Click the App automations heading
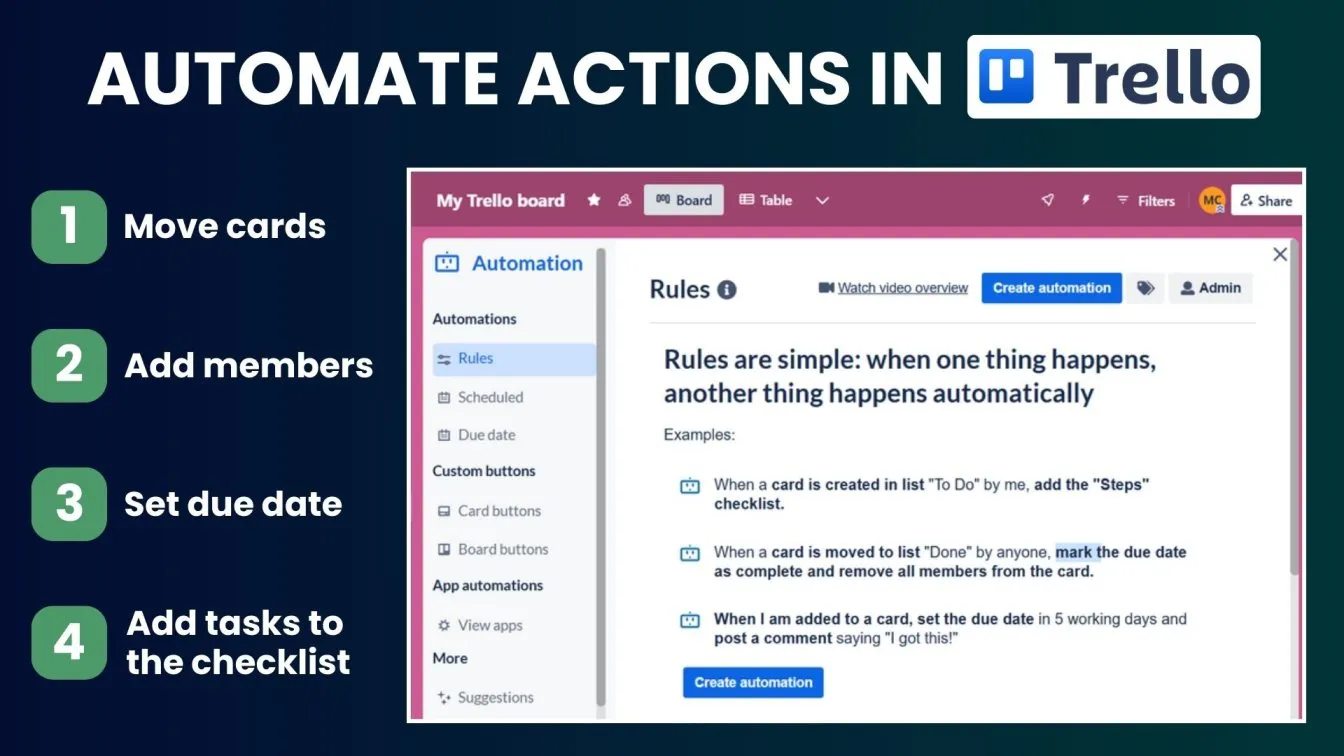 pyautogui.click(x=488, y=586)
